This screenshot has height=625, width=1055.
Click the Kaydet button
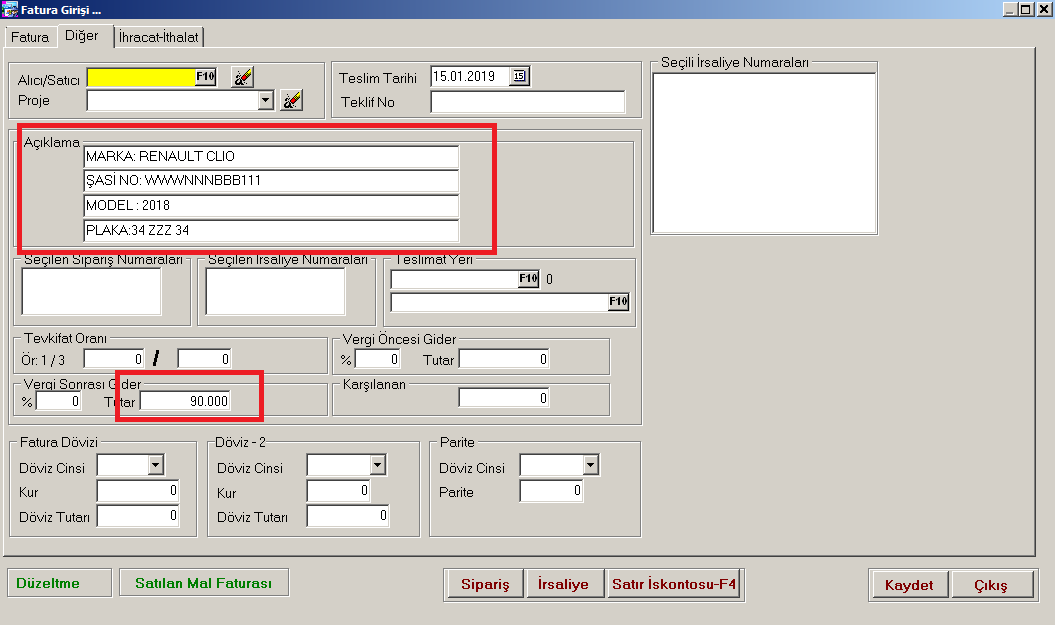pyautogui.click(x=908, y=585)
